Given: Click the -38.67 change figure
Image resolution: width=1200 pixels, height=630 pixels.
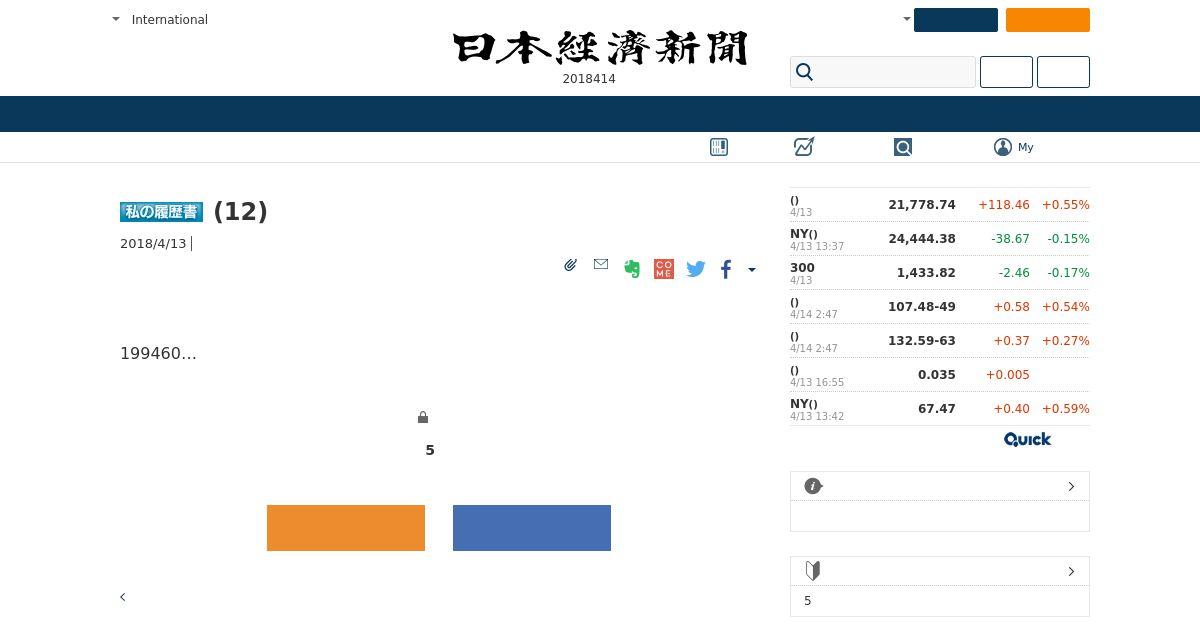Looking at the screenshot, I should tap(1010, 239).
